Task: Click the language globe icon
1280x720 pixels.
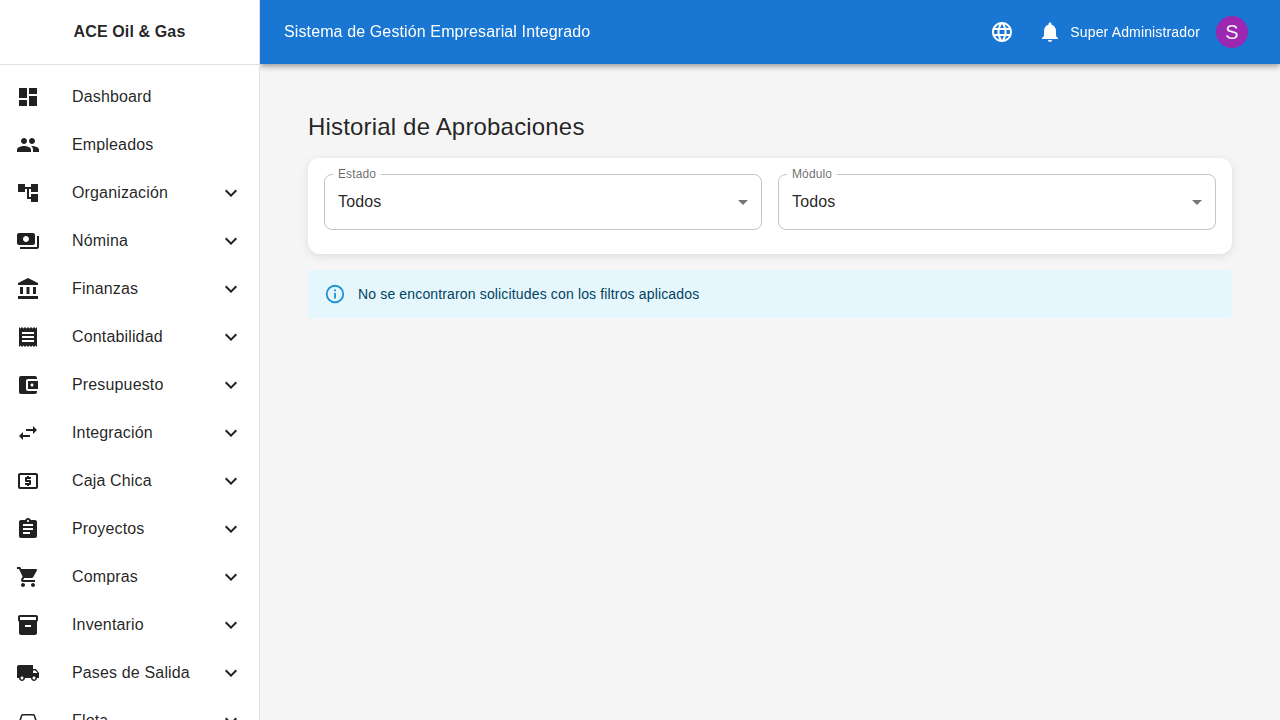Action: coord(1001,32)
